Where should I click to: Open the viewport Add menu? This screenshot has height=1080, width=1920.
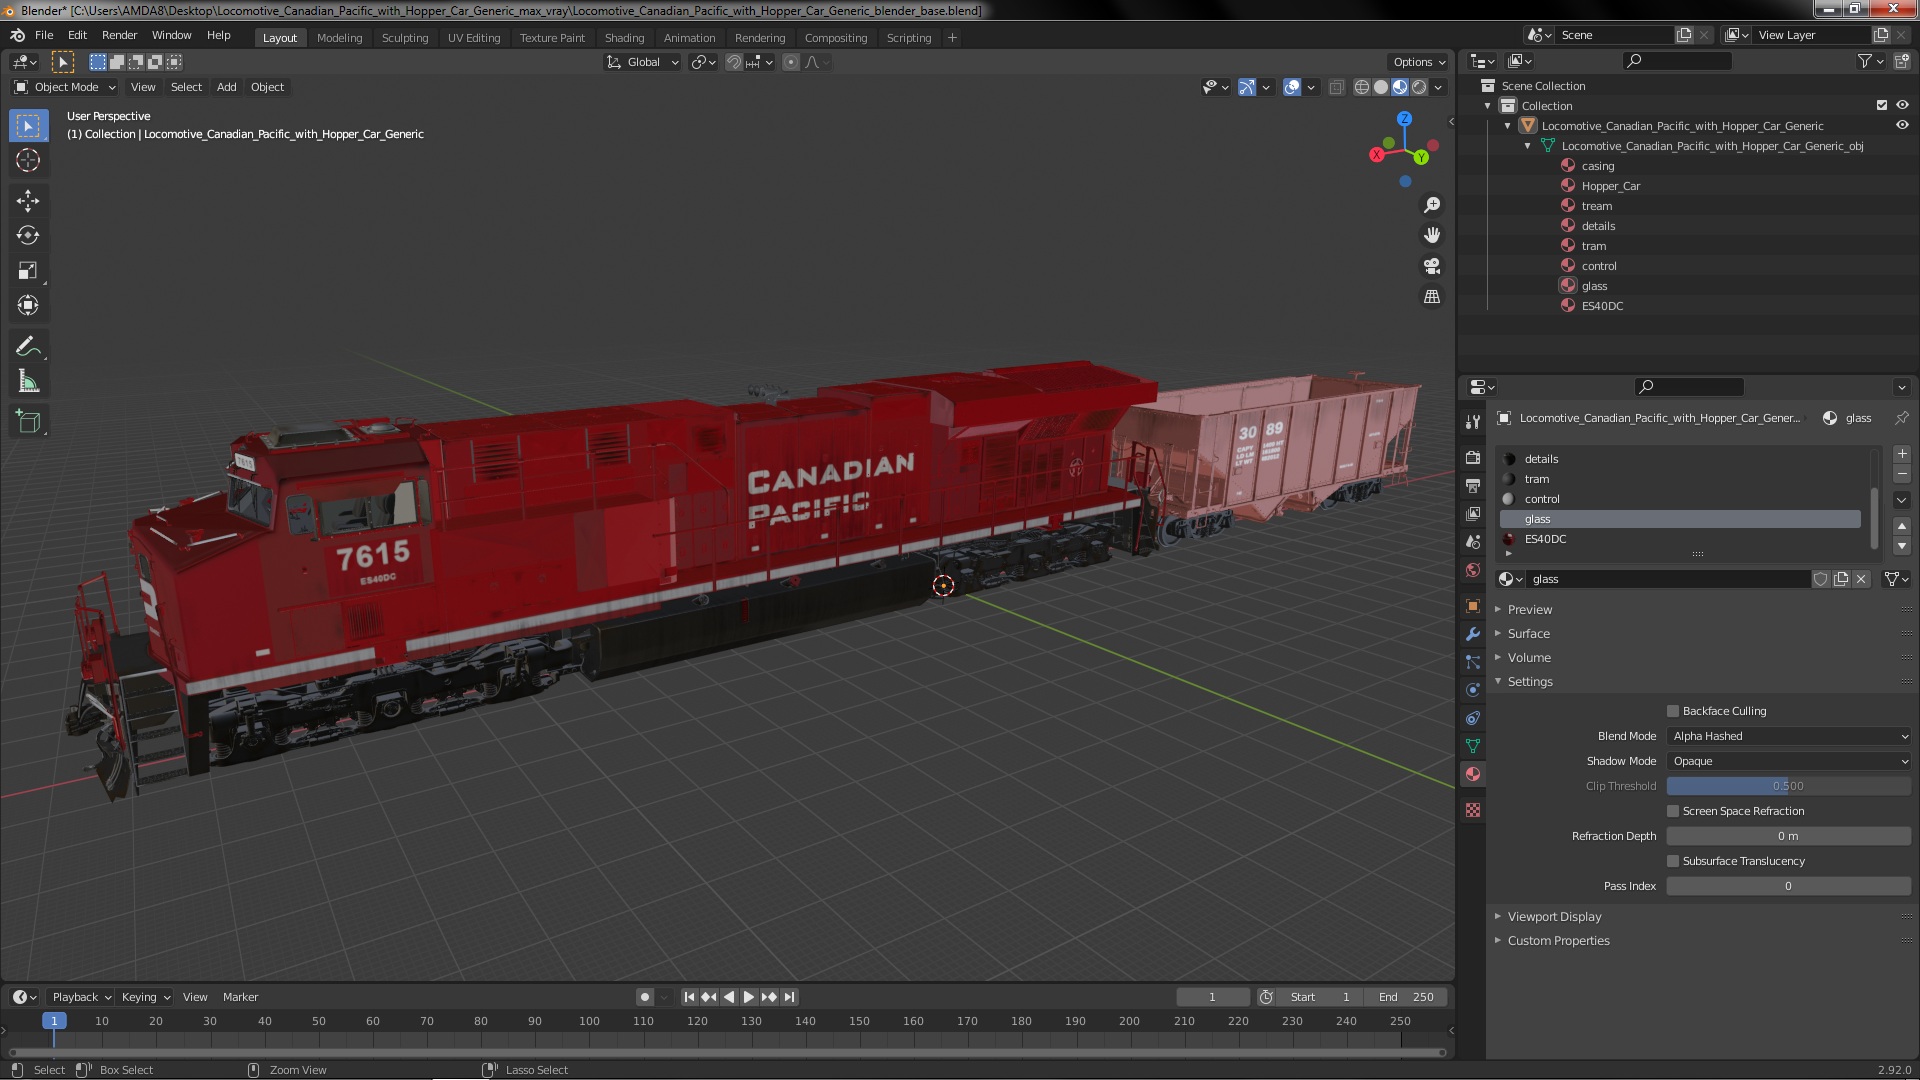(x=227, y=87)
